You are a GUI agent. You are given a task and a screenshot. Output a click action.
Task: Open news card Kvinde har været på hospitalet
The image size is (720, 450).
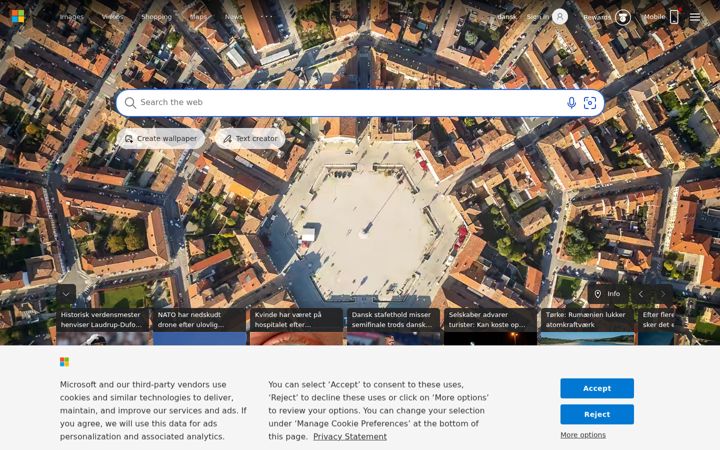[297, 326]
